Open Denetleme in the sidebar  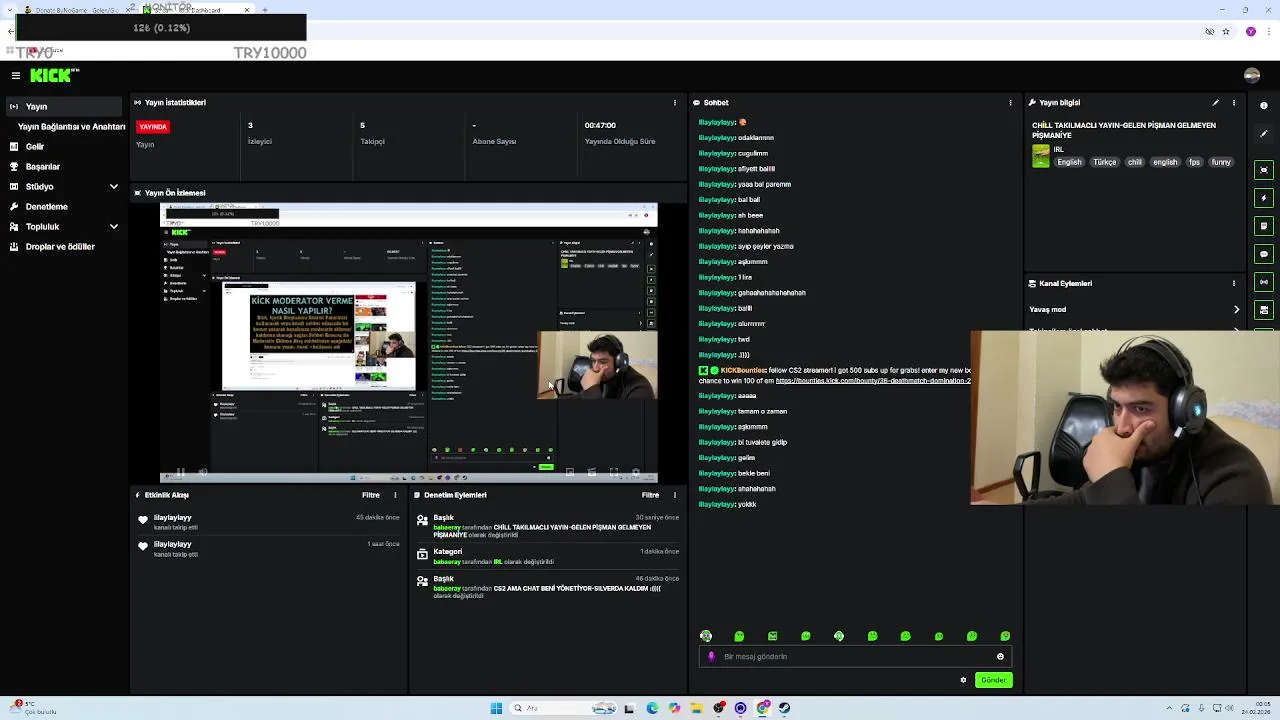[46, 206]
